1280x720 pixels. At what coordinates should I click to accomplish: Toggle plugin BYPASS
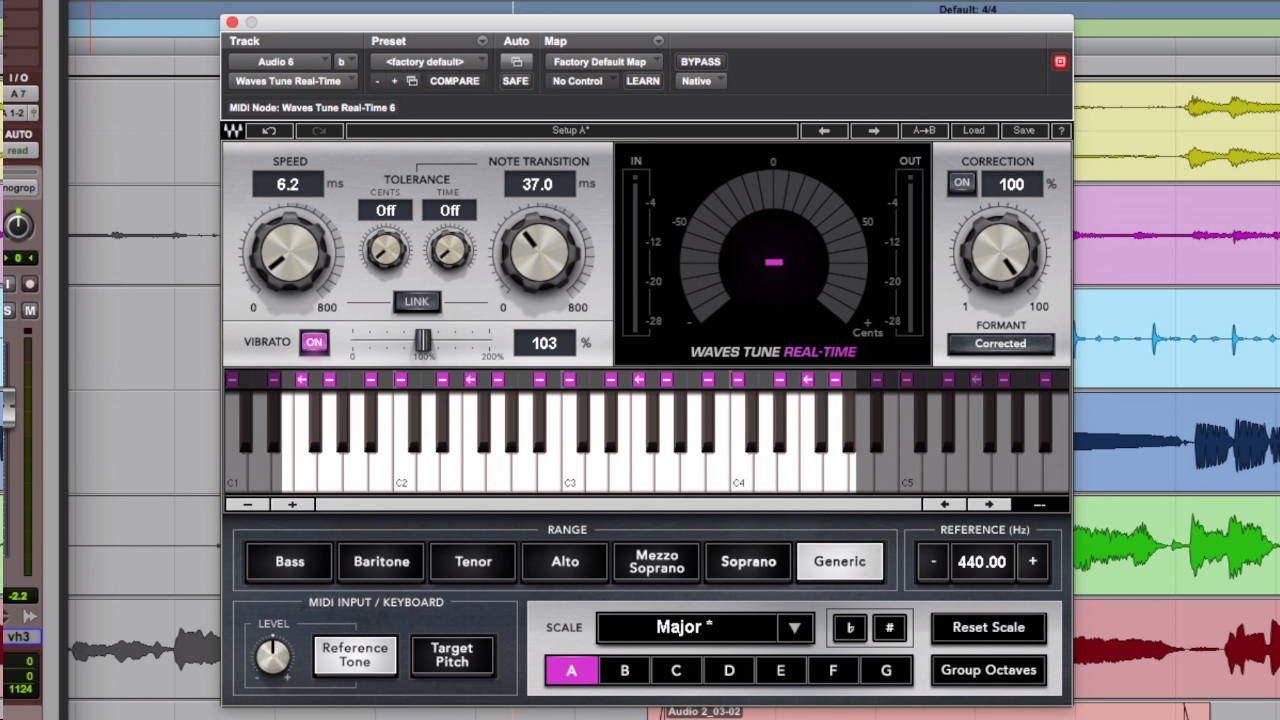(x=700, y=62)
